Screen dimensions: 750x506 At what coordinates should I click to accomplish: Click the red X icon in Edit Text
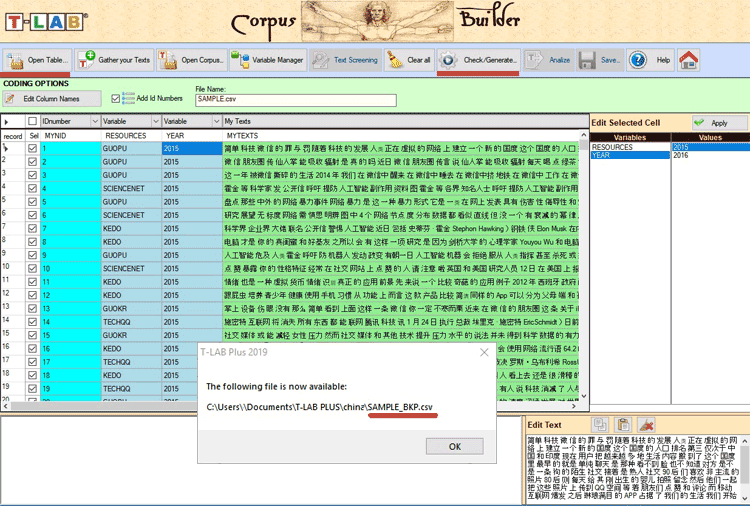pyautogui.click(x=646, y=425)
